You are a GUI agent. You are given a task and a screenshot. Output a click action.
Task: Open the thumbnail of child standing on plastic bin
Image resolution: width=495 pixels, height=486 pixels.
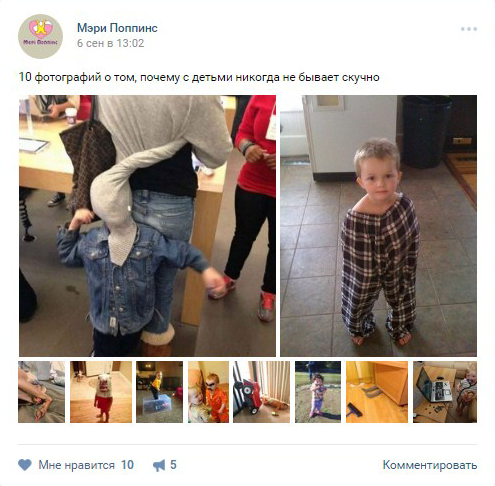tap(159, 392)
